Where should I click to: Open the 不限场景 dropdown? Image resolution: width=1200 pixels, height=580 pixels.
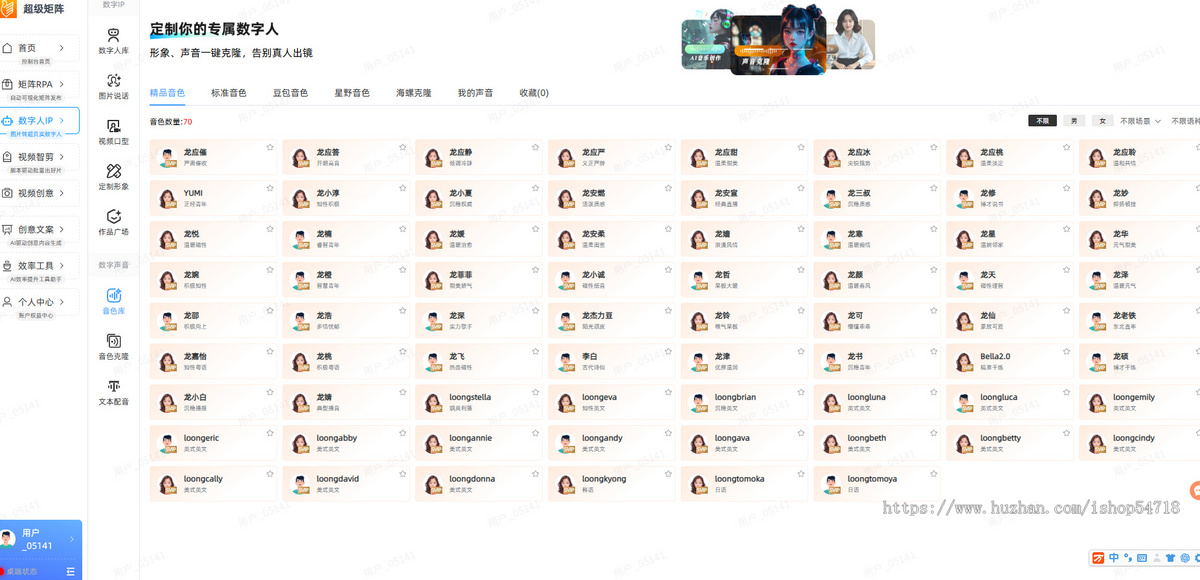click(x=1140, y=121)
